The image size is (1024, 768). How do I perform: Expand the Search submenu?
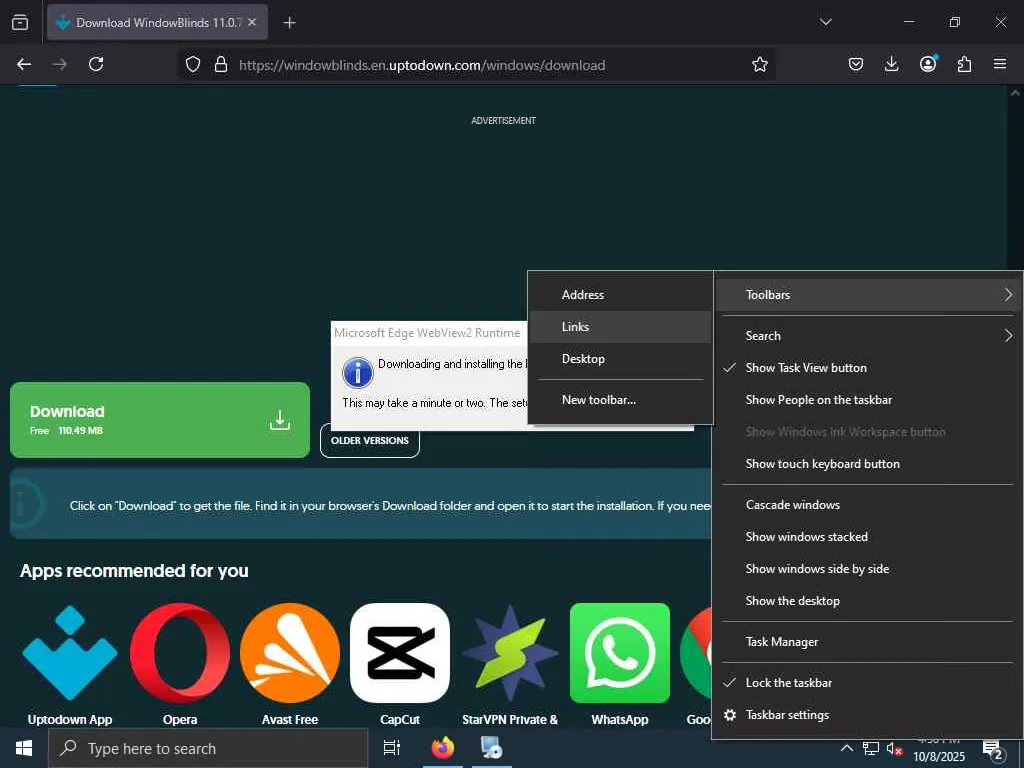868,336
